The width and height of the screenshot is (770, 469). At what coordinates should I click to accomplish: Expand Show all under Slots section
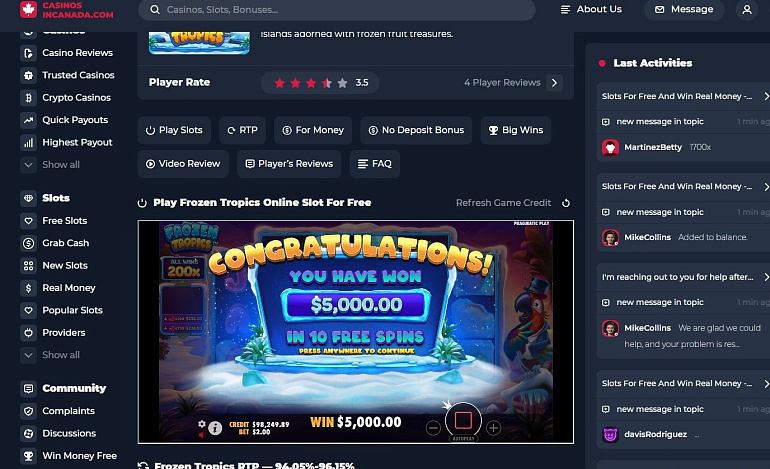[50, 355]
